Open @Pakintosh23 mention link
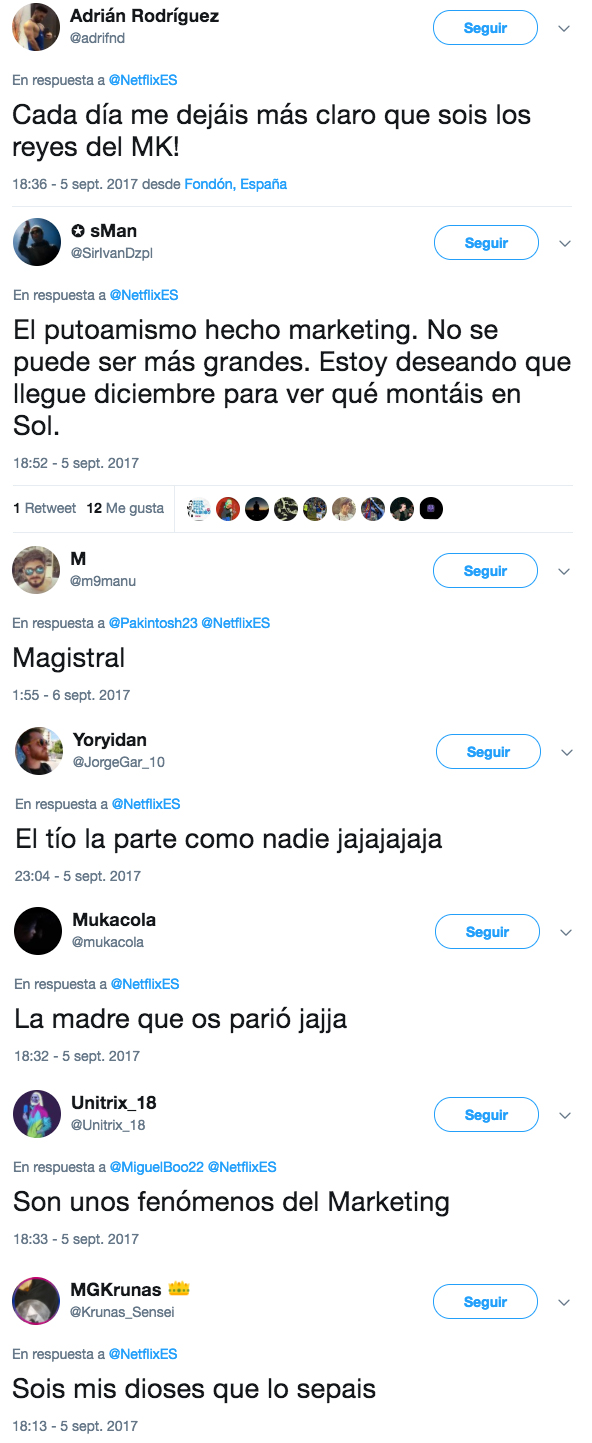 (153, 623)
